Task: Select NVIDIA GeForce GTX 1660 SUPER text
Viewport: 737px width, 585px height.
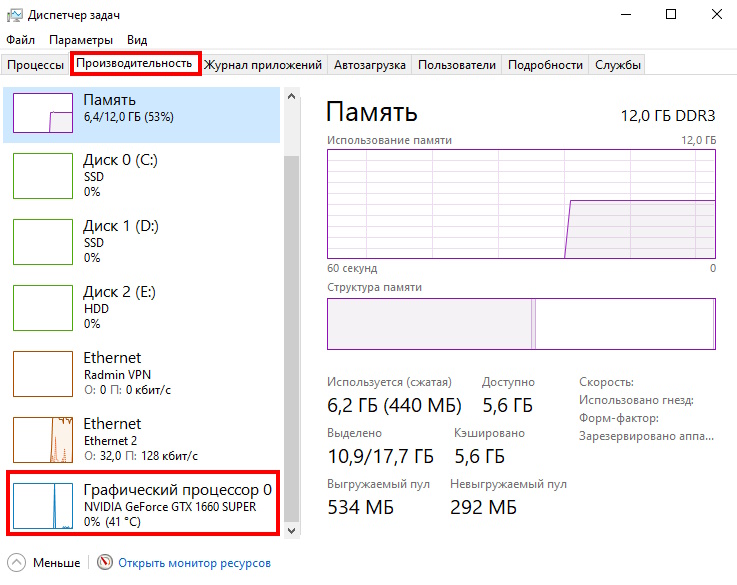Action: [x=170, y=507]
